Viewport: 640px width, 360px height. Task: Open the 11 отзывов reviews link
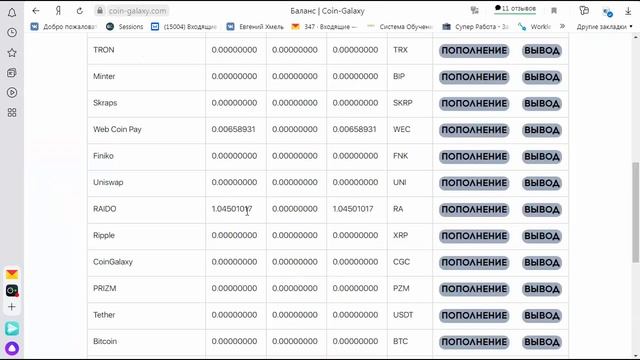point(515,9)
